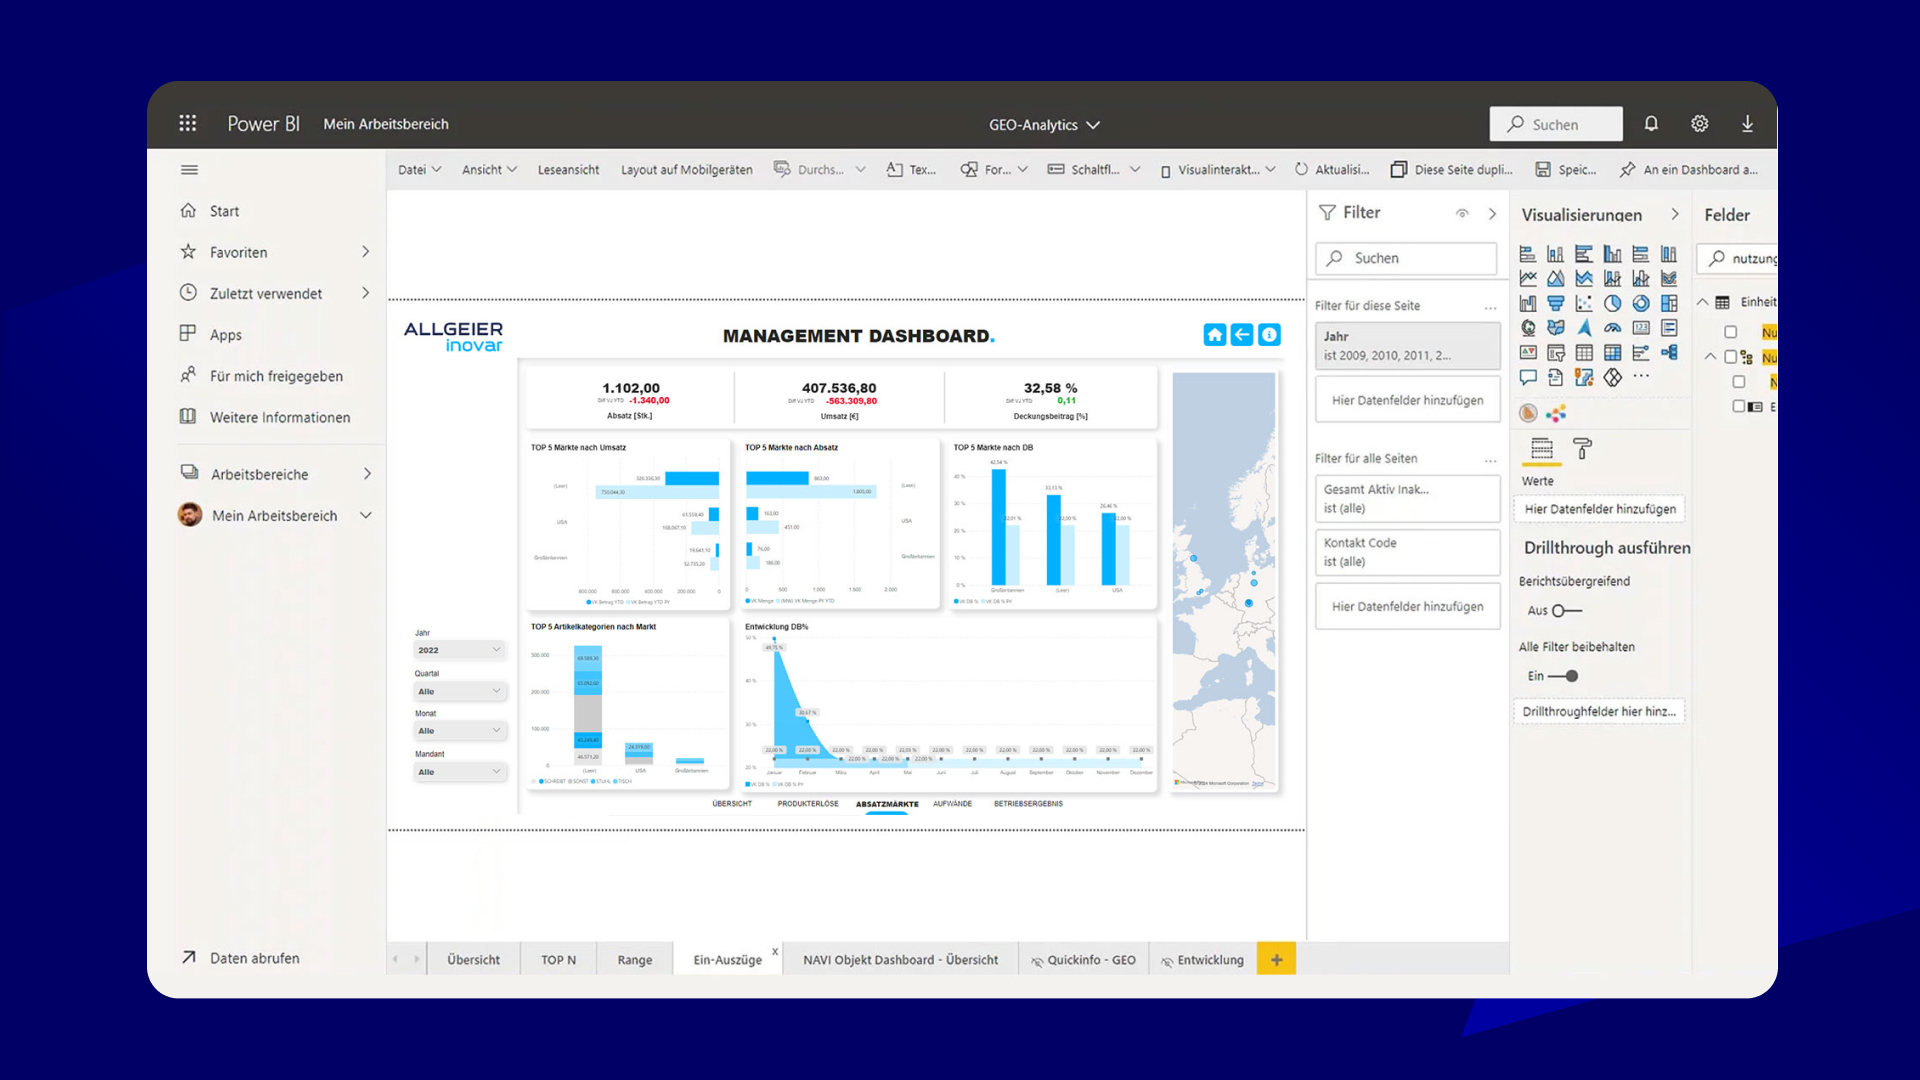
Task: Open the Quartal dropdown
Action: click(460, 691)
